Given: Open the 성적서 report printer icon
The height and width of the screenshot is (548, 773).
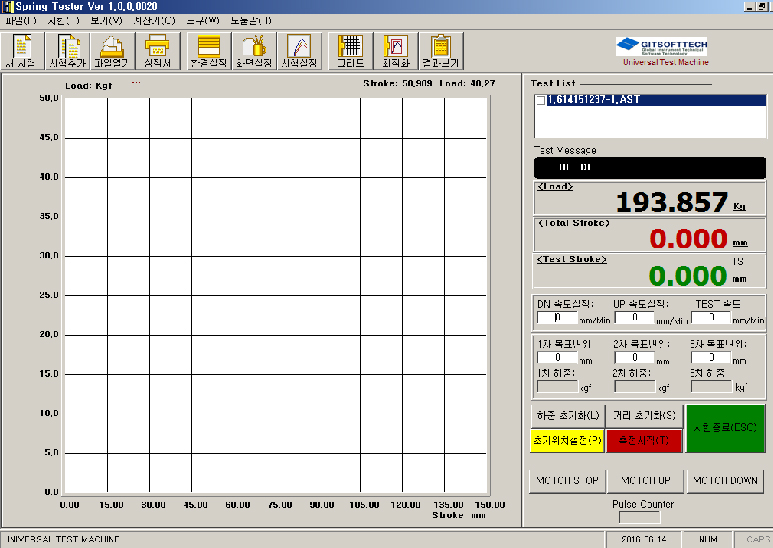Looking at the screenshot, I should click(158, 51).
